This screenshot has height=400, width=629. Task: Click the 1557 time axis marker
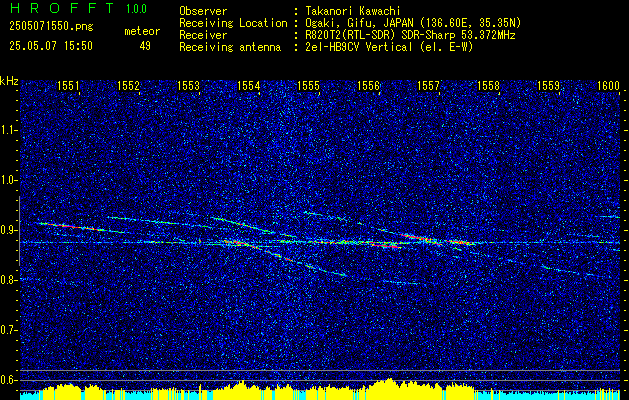tap(428, 85)
